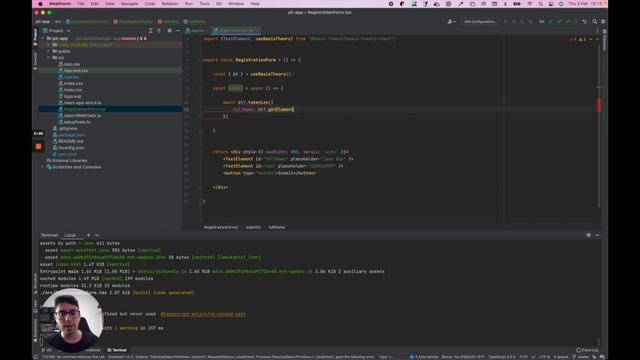Click submit() in bottom breadcrumb bar
The image size is (640, 360).
pos(253,227)
